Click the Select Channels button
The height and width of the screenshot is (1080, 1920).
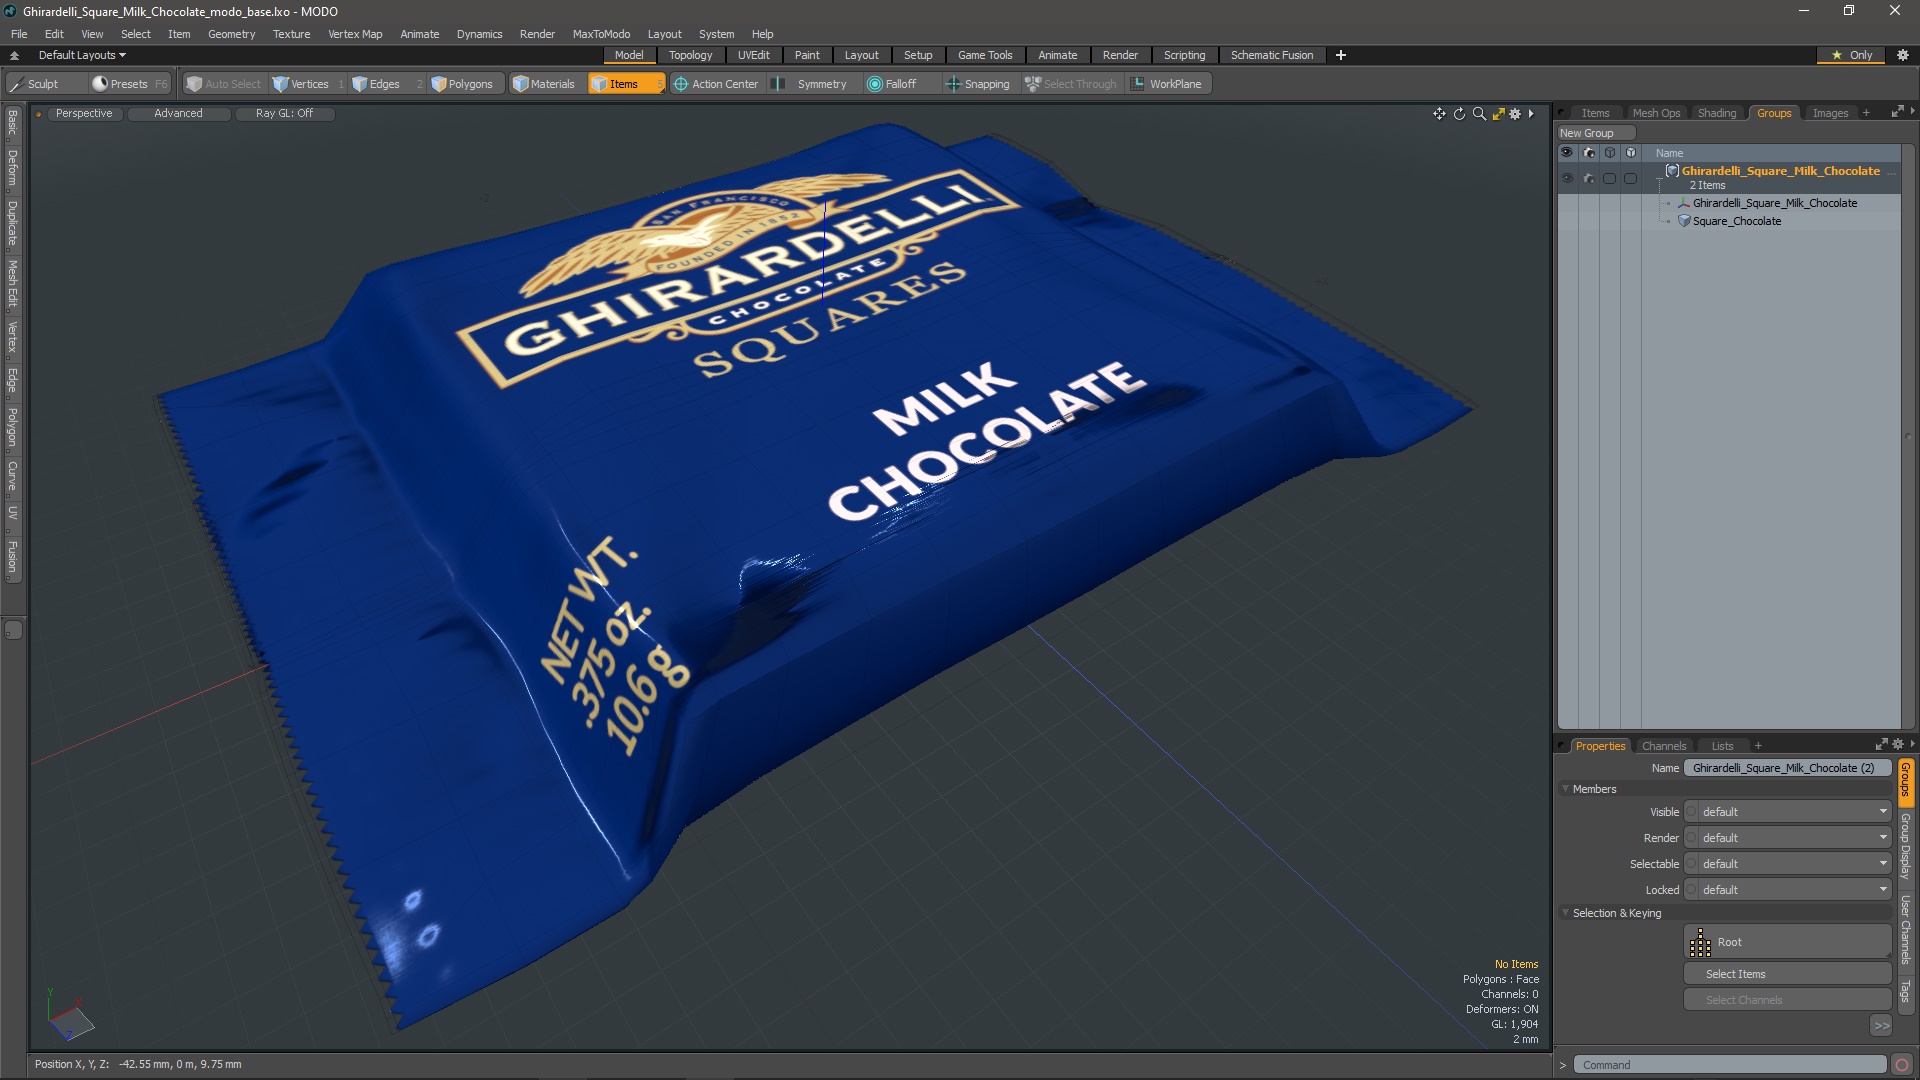[x=1787, y=1000]
